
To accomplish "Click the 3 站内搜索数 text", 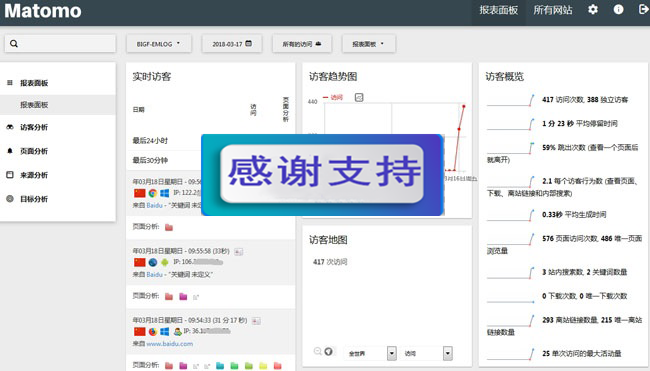I will click(x=563, y=272).
